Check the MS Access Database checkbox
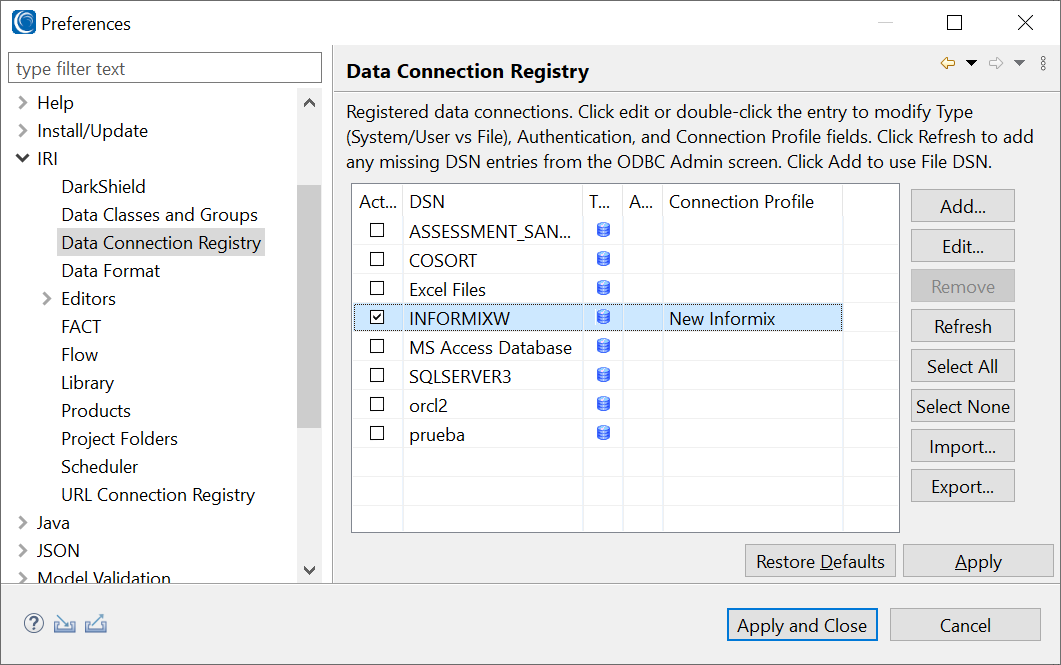Viewport: 1061px width, 665px height. (x=377, y=346)
